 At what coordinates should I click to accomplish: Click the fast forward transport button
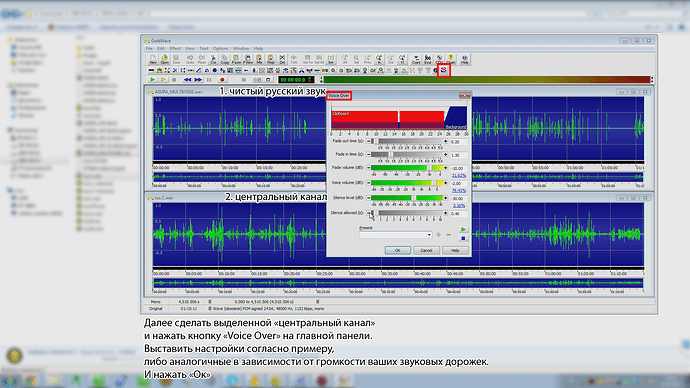pyautogui.click(x=198, y=80)
